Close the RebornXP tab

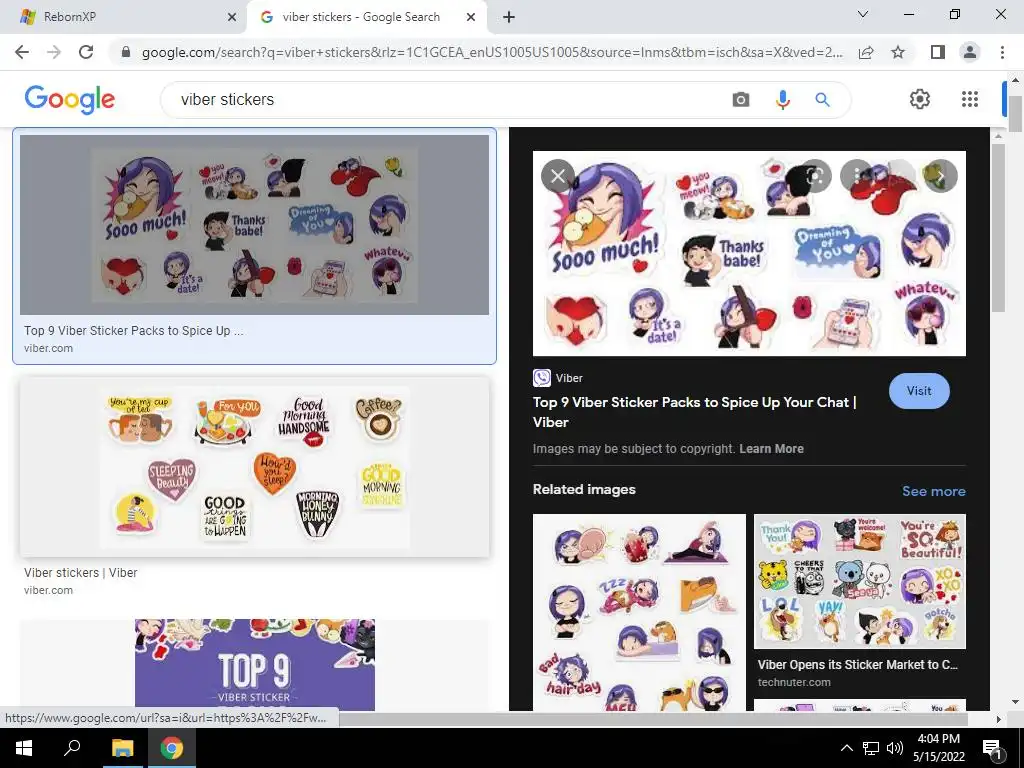tap(232, 17)
